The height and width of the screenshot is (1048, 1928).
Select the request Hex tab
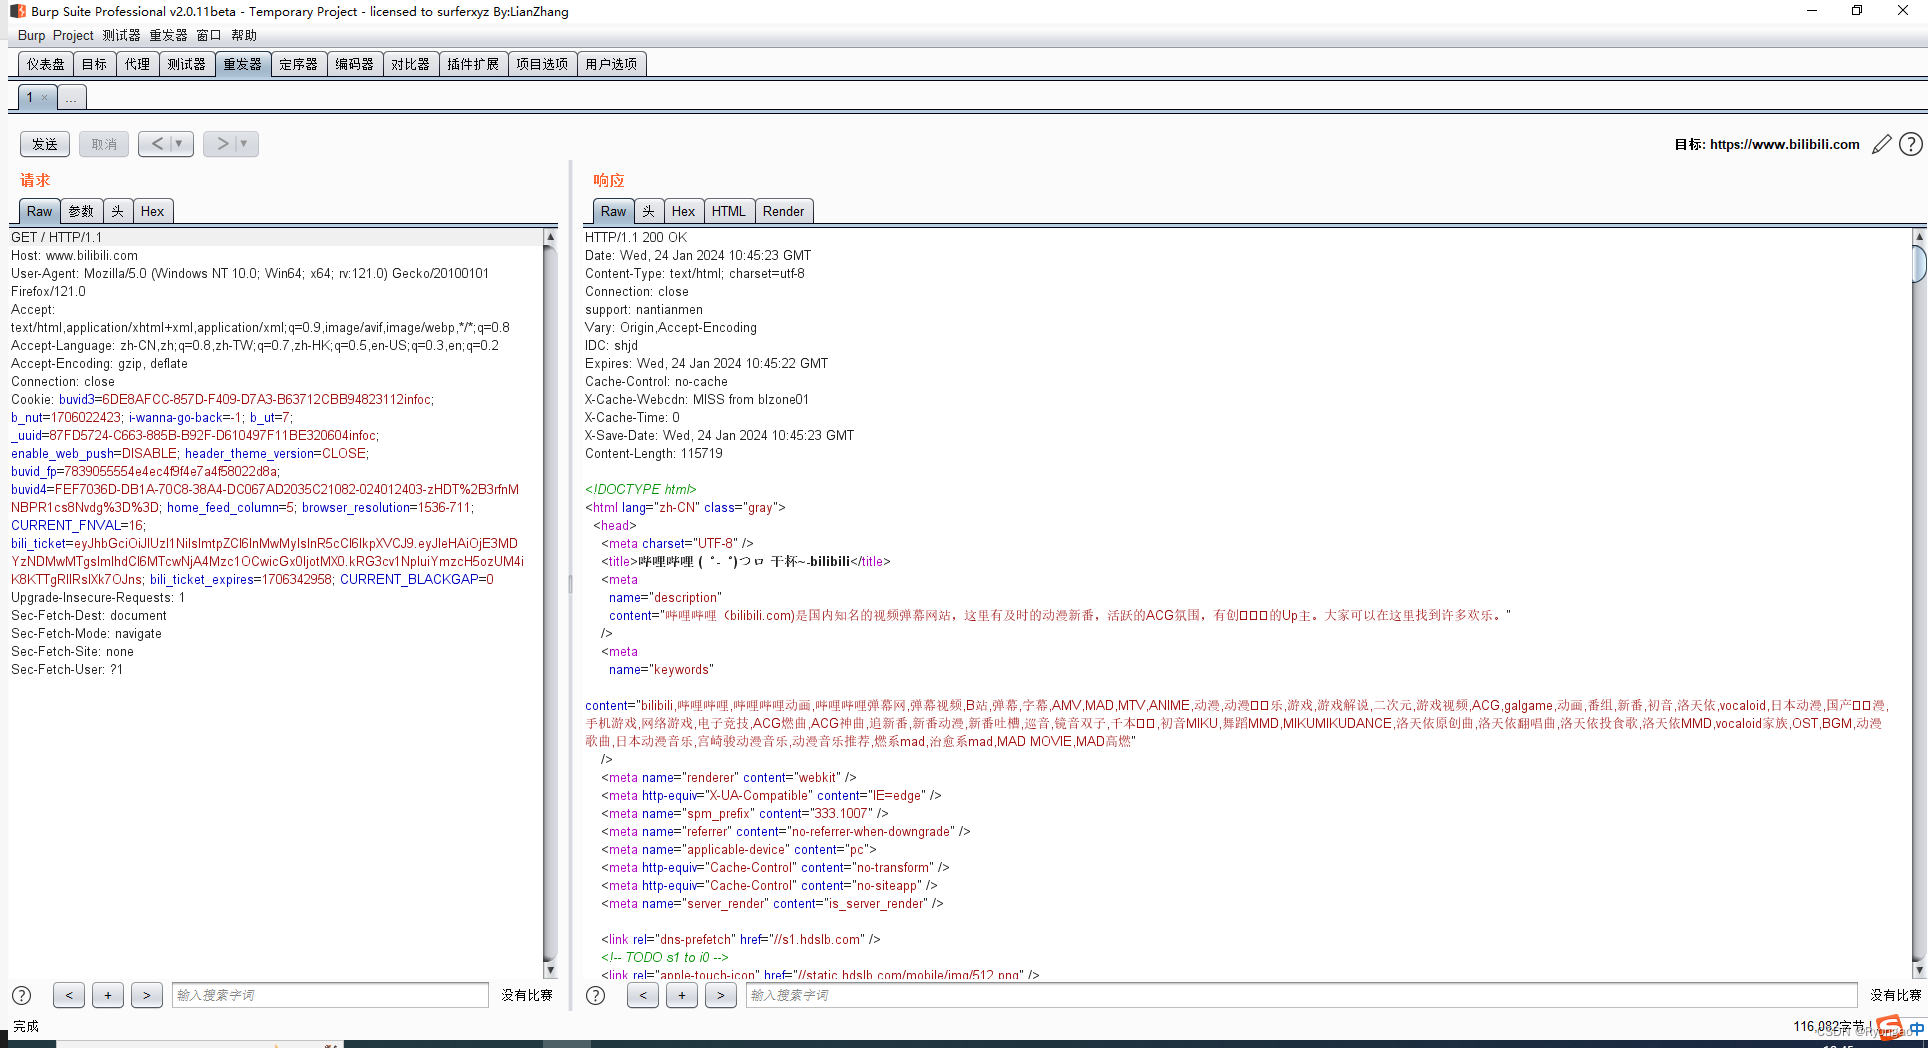153,211
